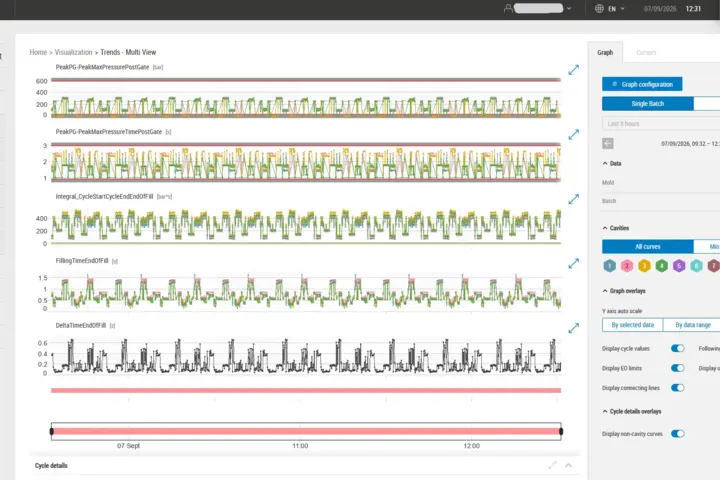This screenshot has width=720, height=480.
Task: Click the Trends - Multi View breadcrumb text
Action: pyautogui.click(x=128, y=52)
